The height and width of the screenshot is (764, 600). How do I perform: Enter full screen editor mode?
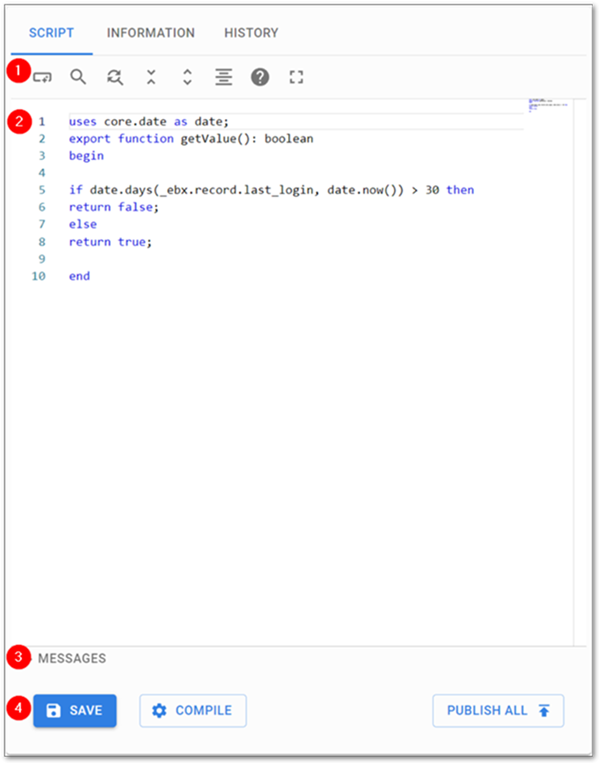pos(296,77)
